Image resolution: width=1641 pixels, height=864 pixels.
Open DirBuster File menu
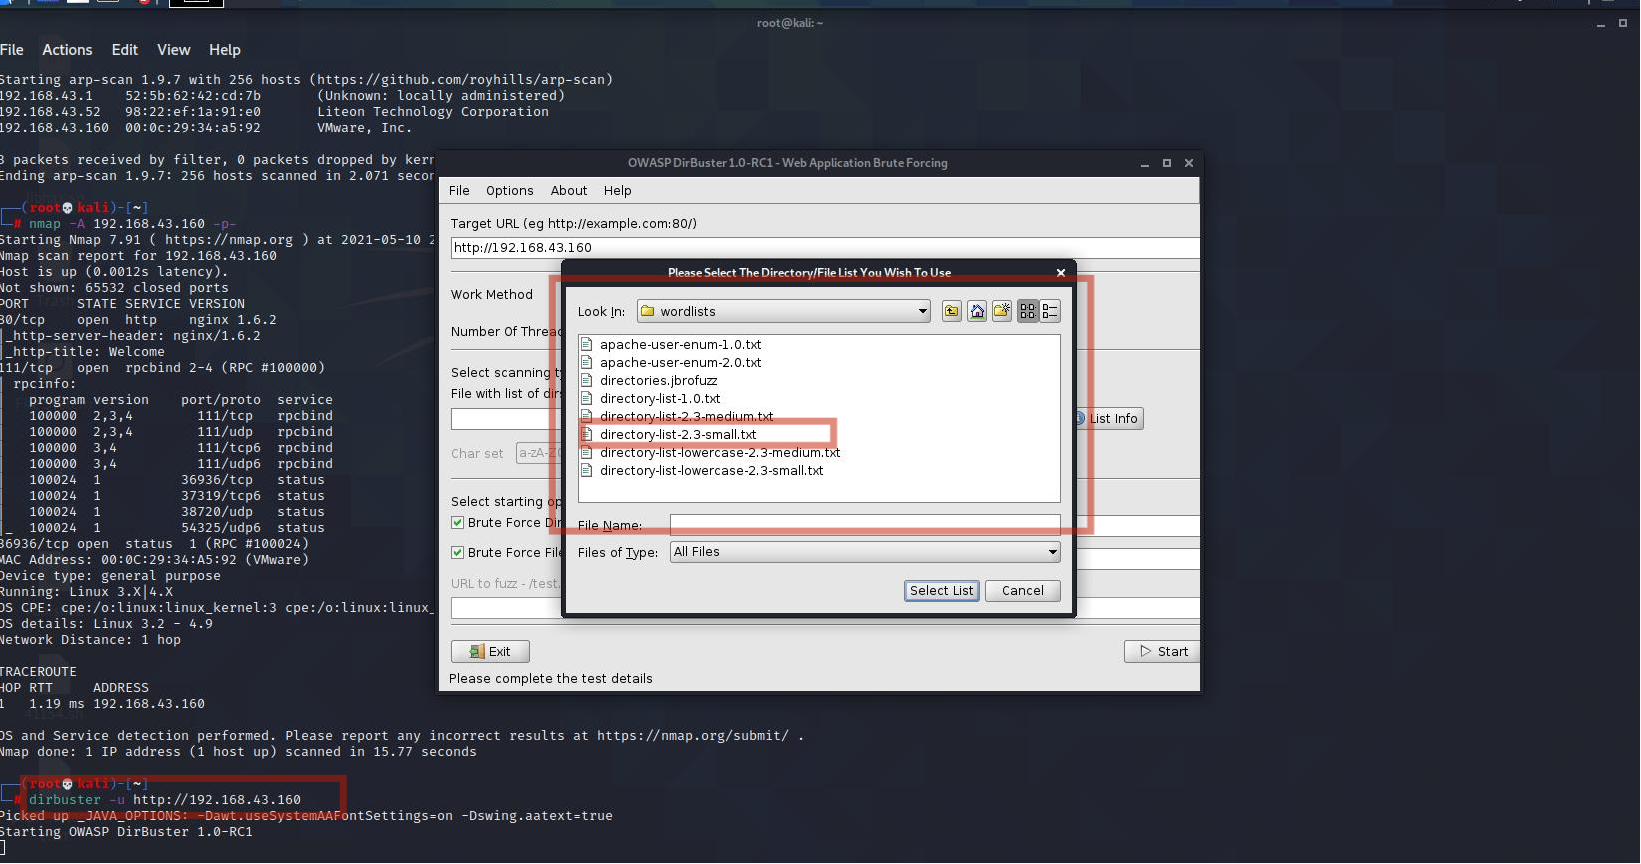pyautogui.click(x=459, y=191)
